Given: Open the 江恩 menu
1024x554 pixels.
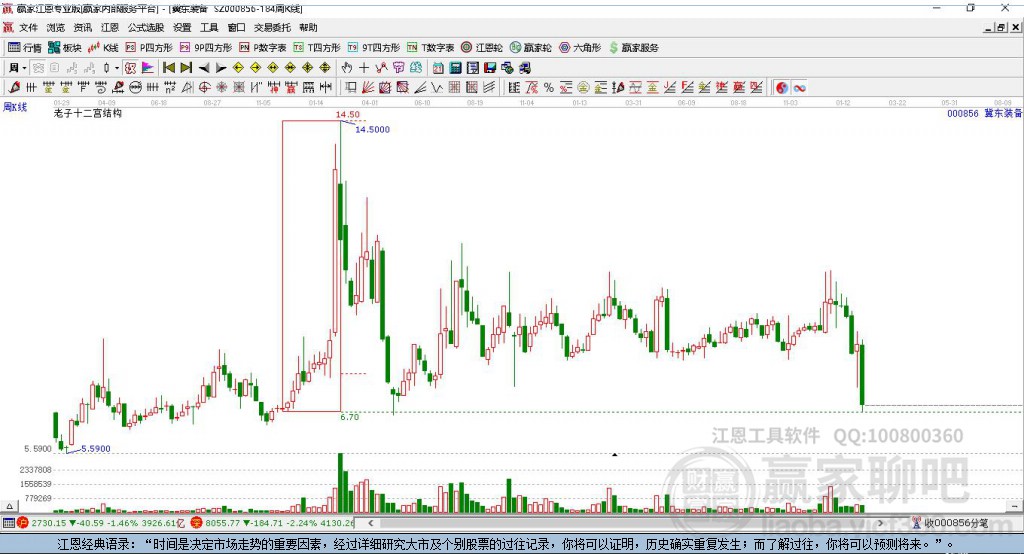Looking at the screenshot, I should point(110,27).
